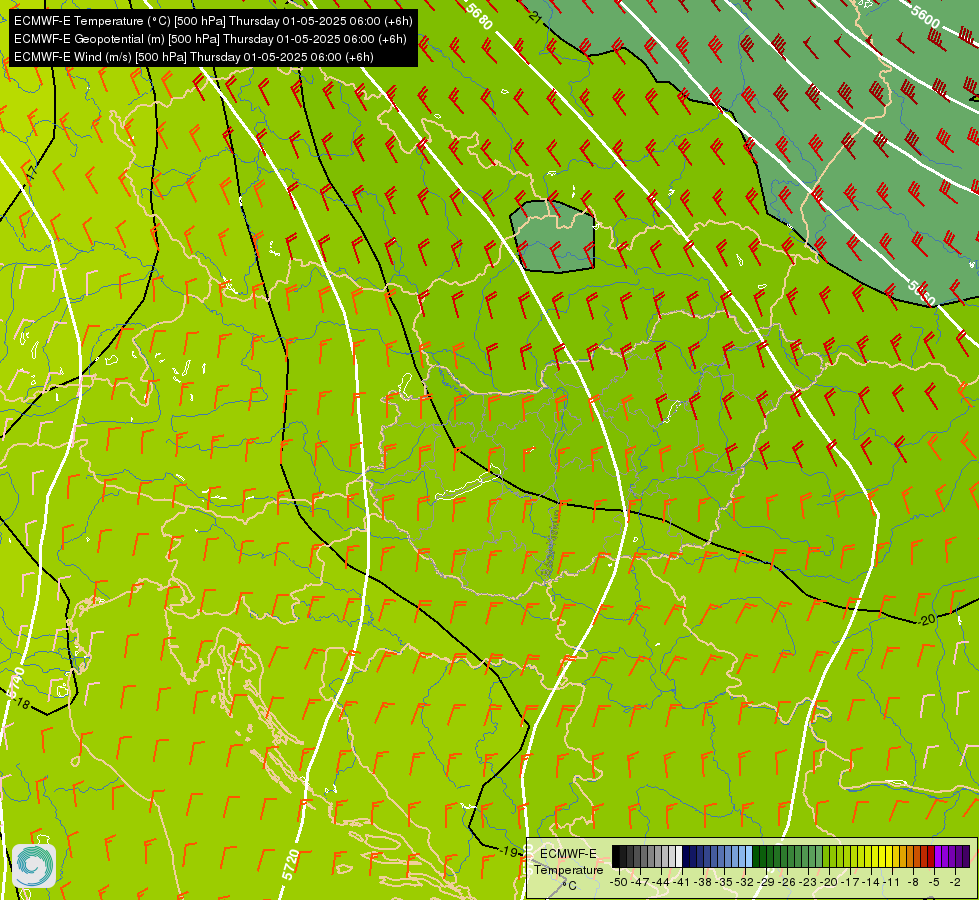Click the ECMWF-E Temperature legend title
The height and width of the screenshot is (900, 979).
coord(568,862)
